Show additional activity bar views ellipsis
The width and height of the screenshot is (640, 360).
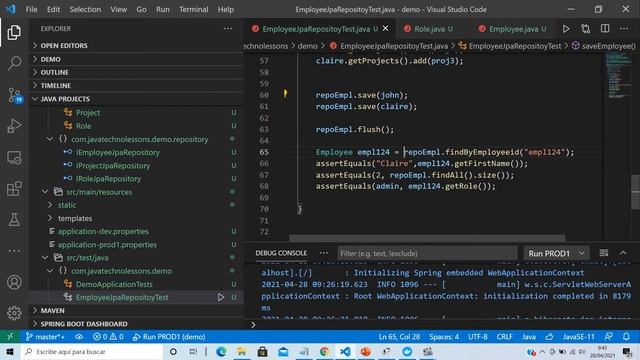tap(14, 251)
